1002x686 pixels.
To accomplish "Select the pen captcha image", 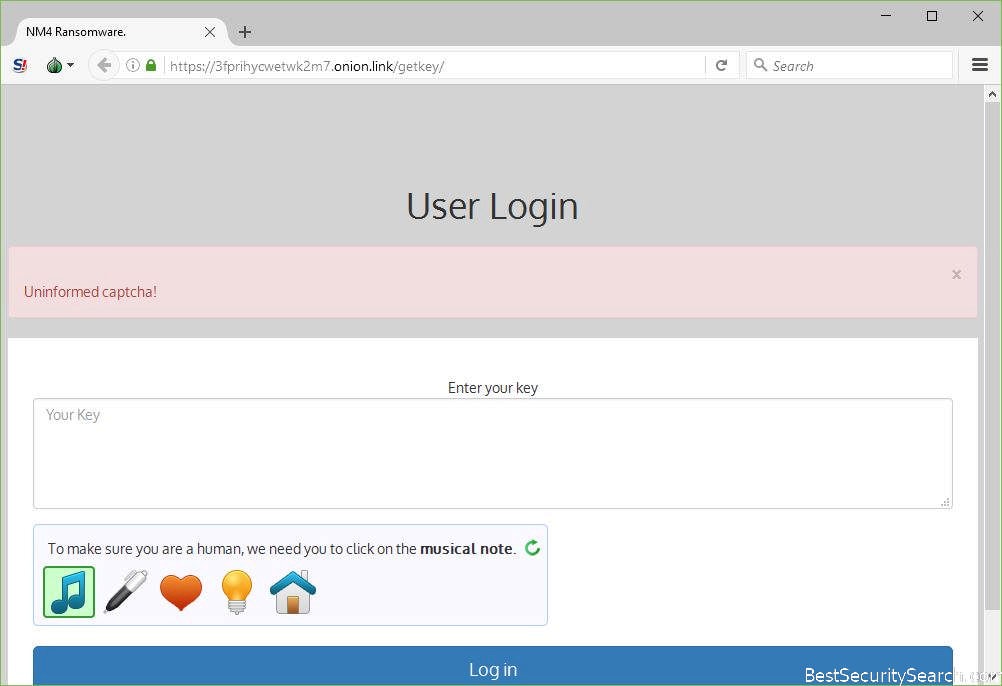I will click(x=125, y=592).
